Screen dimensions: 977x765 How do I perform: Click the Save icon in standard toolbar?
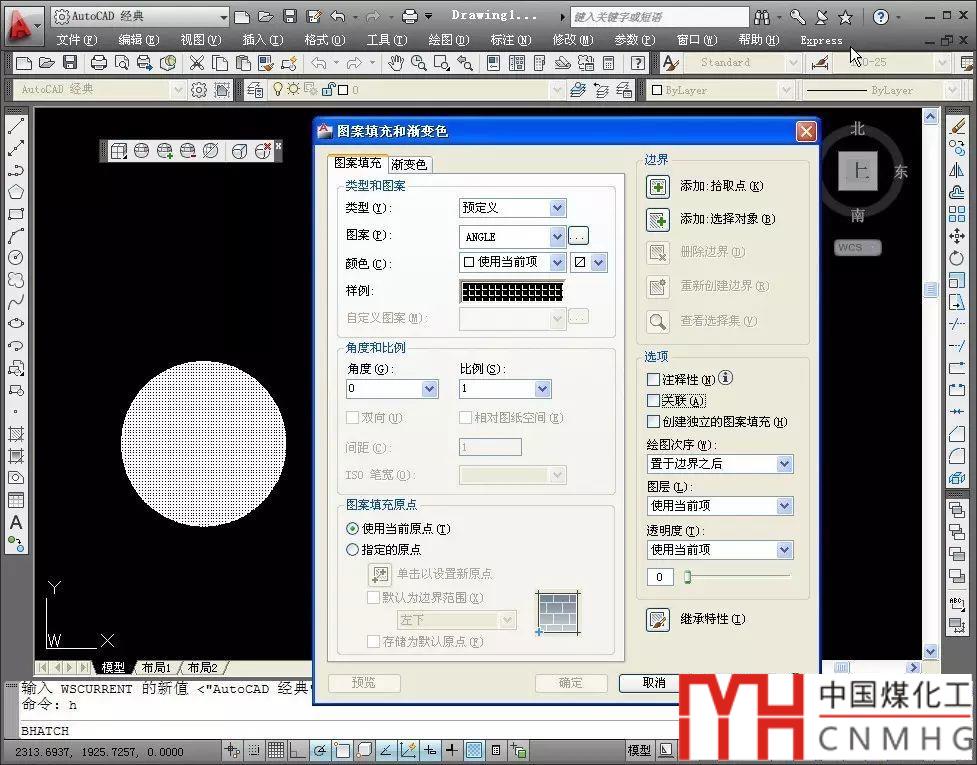click(70, 62)
